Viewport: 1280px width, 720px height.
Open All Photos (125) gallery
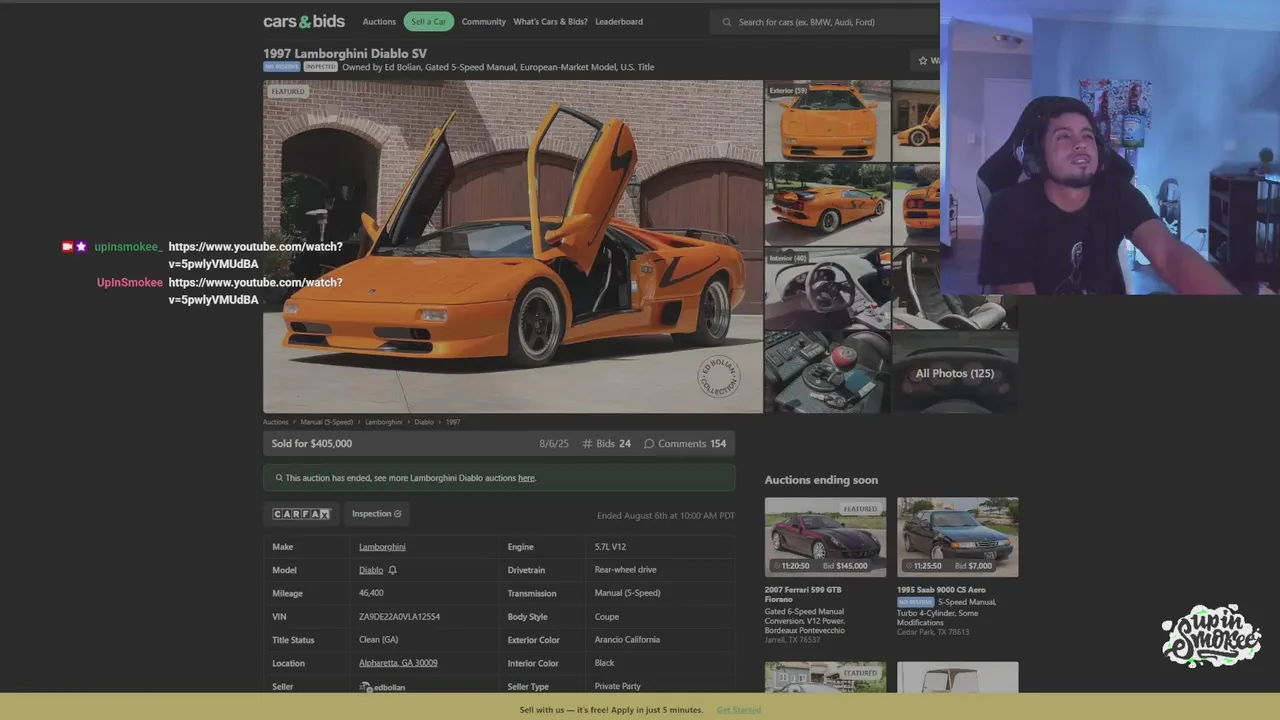(955, 373)
